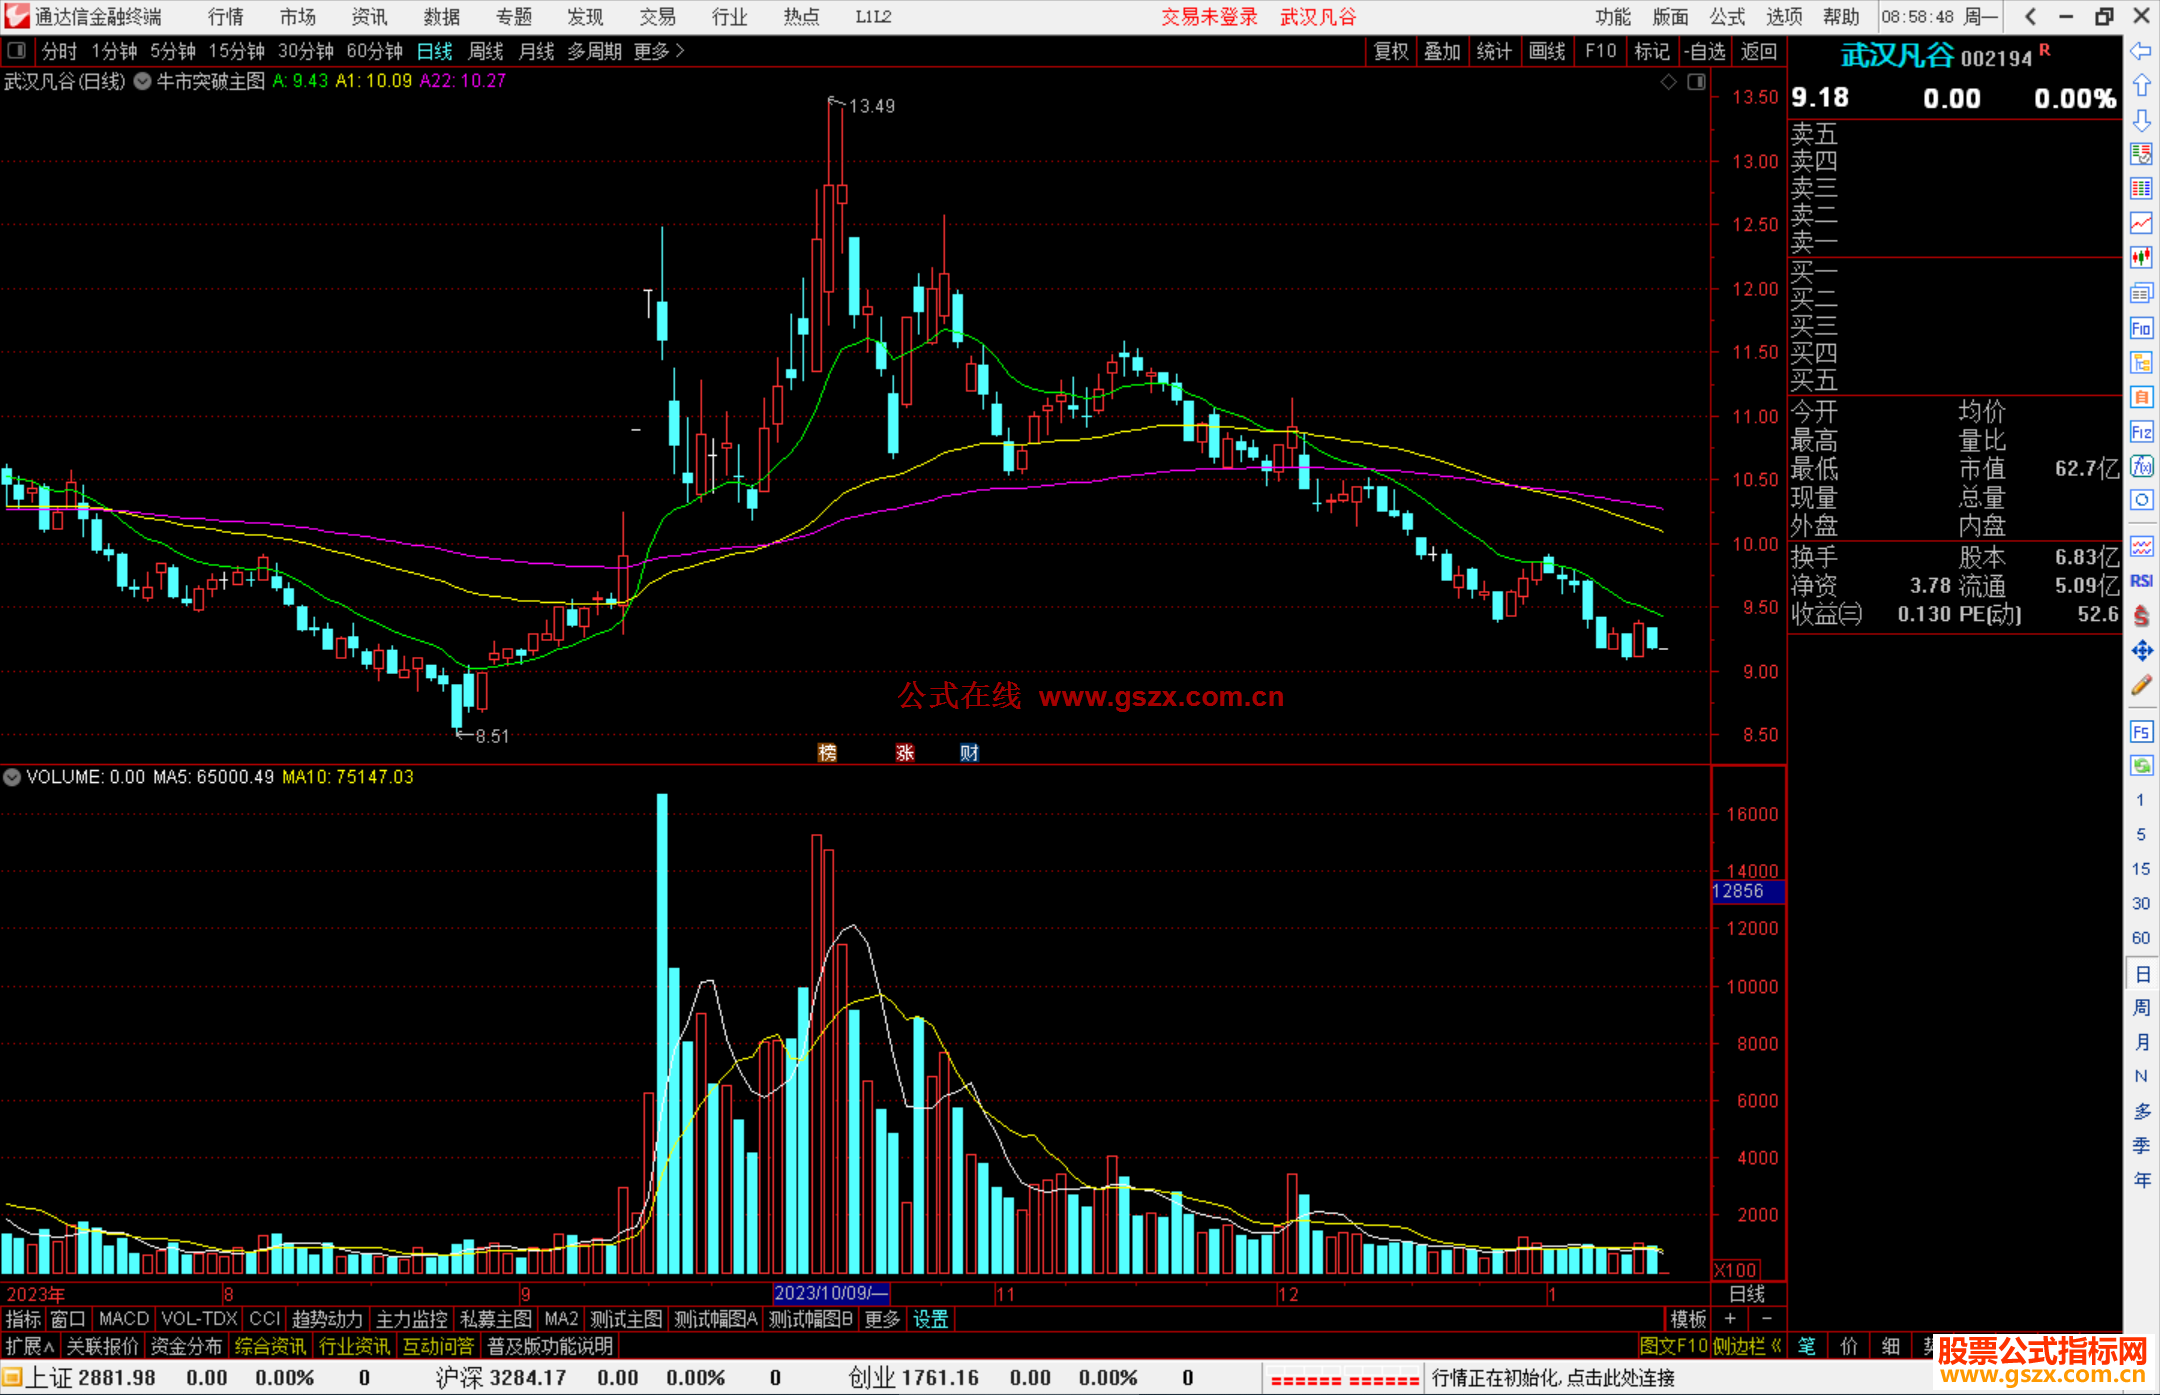This screenshot has height=1395, width=2160.
Task: Open the 公式 menu
Action: tap(1726, 16)
